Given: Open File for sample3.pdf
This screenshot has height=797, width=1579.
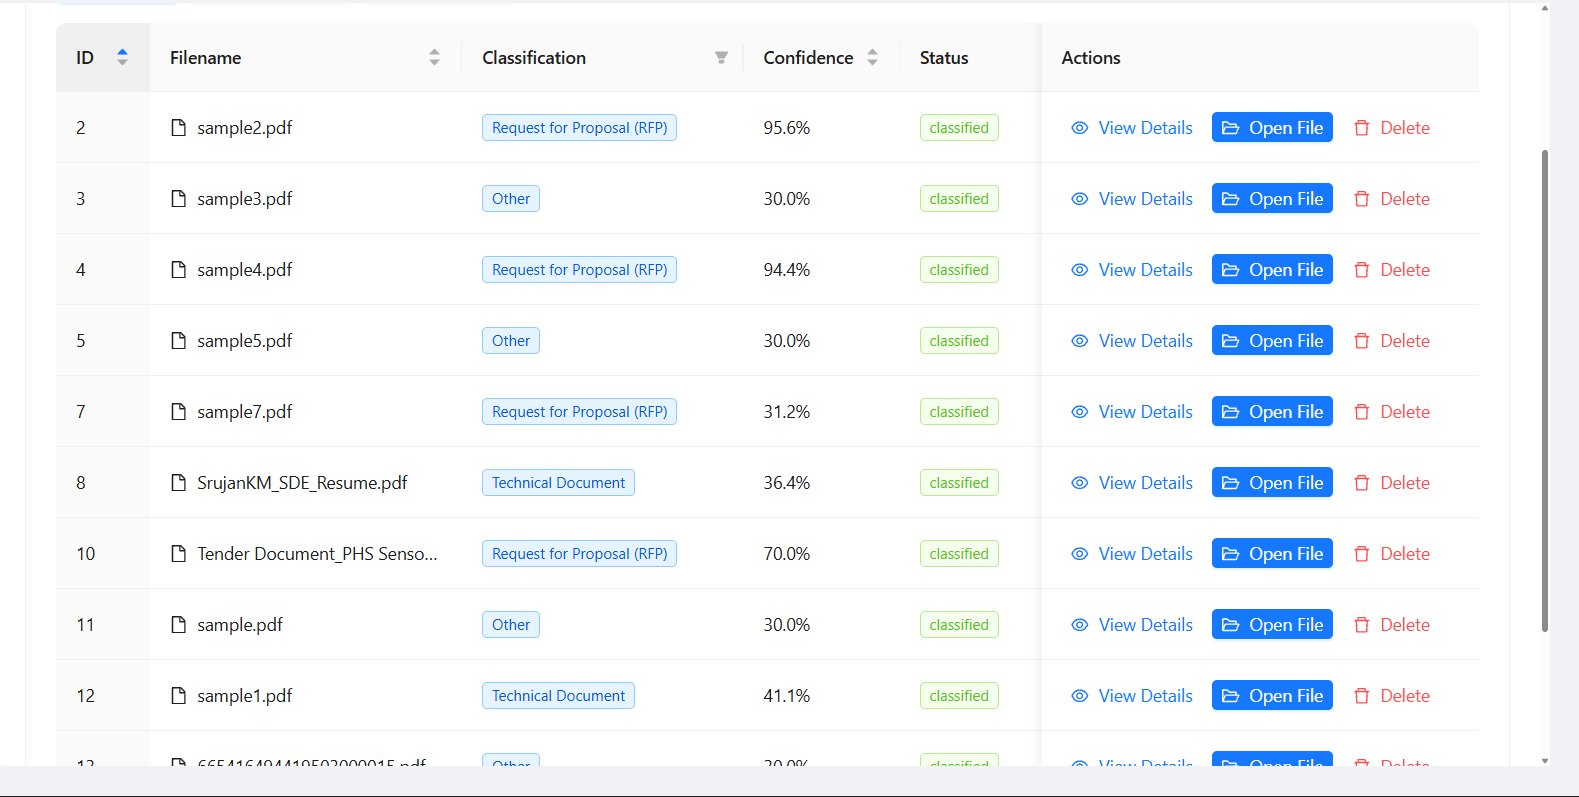Looking at the screenshot, I should tap(1272, 198).
